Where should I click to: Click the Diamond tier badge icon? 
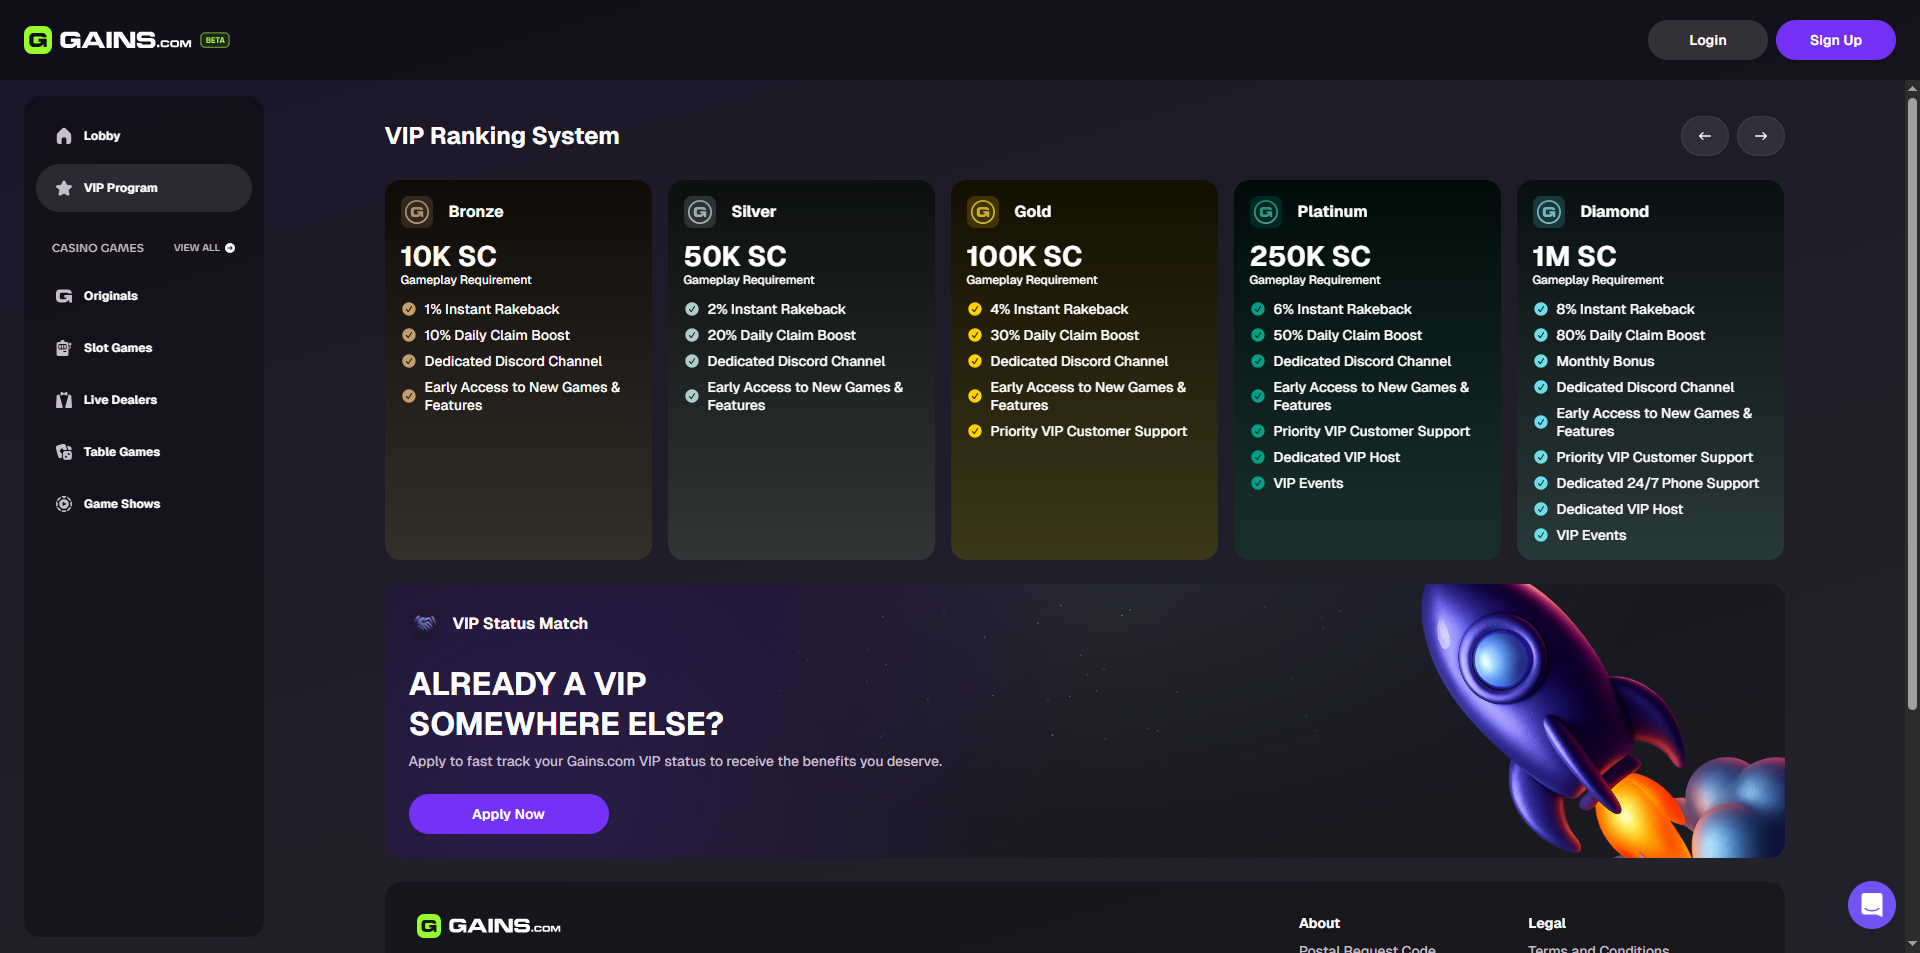(x=1549, y=212)
